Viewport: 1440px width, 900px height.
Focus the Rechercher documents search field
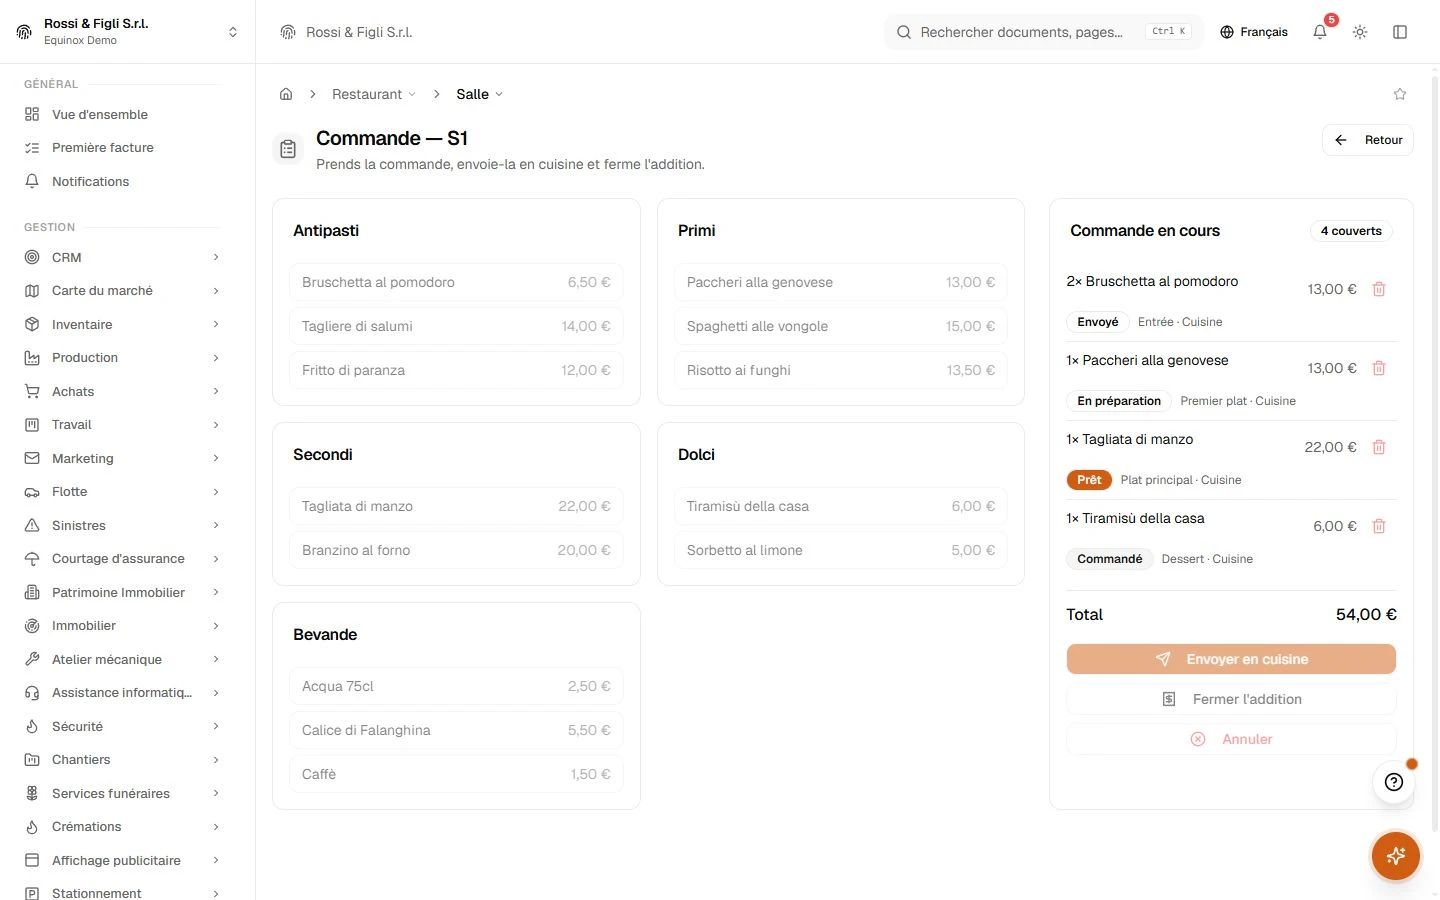[x=1044, y=32]
